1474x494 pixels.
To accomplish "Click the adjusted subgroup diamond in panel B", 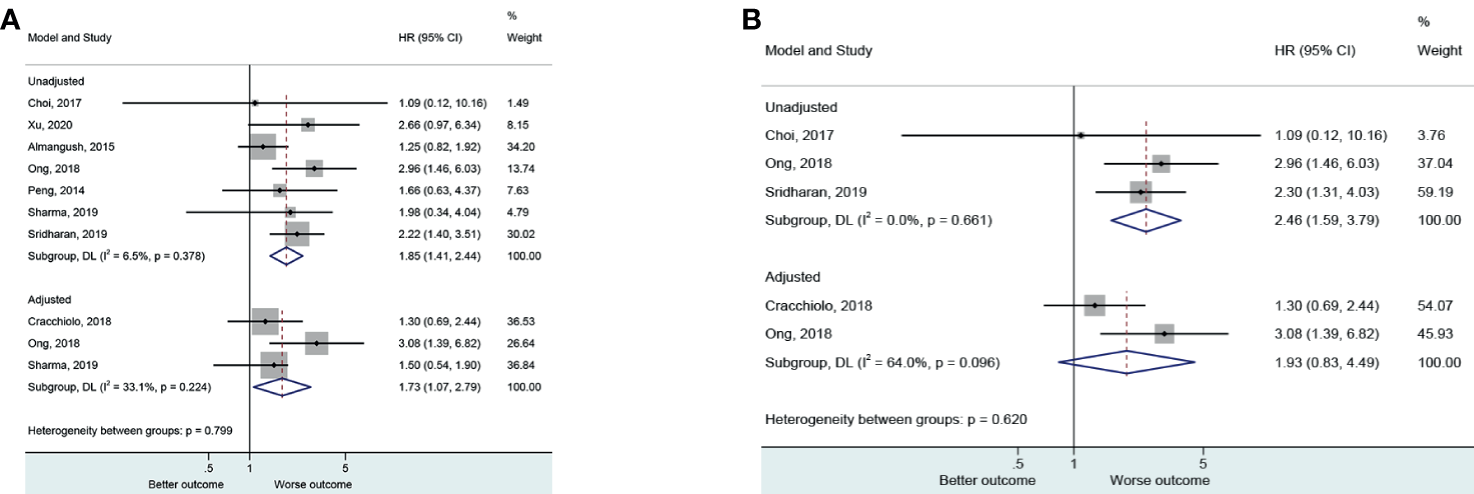I will coord(1126,361).
